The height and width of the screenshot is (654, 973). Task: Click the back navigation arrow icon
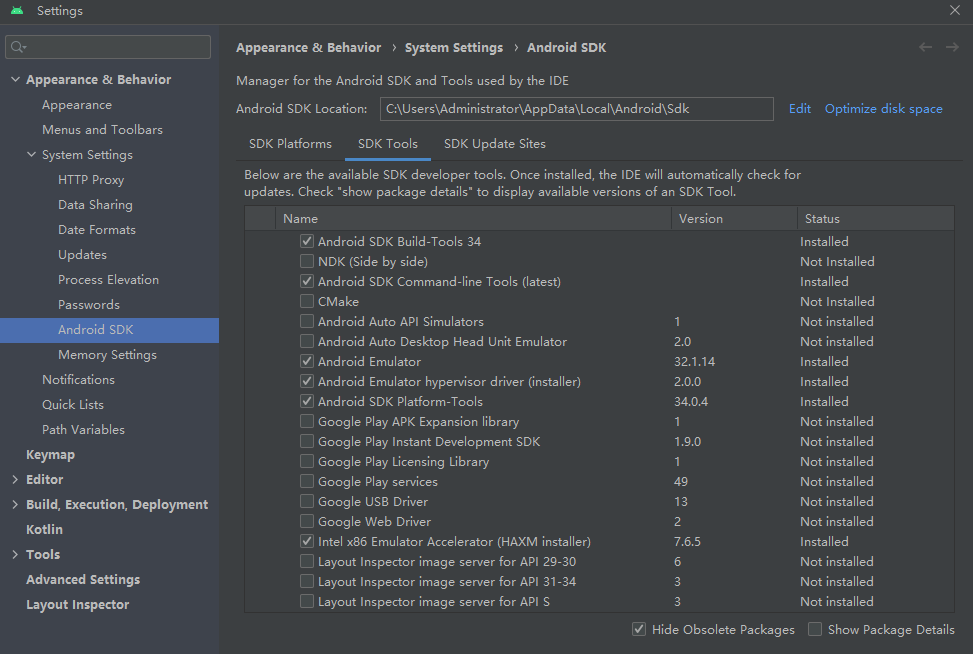coord(925,47)
